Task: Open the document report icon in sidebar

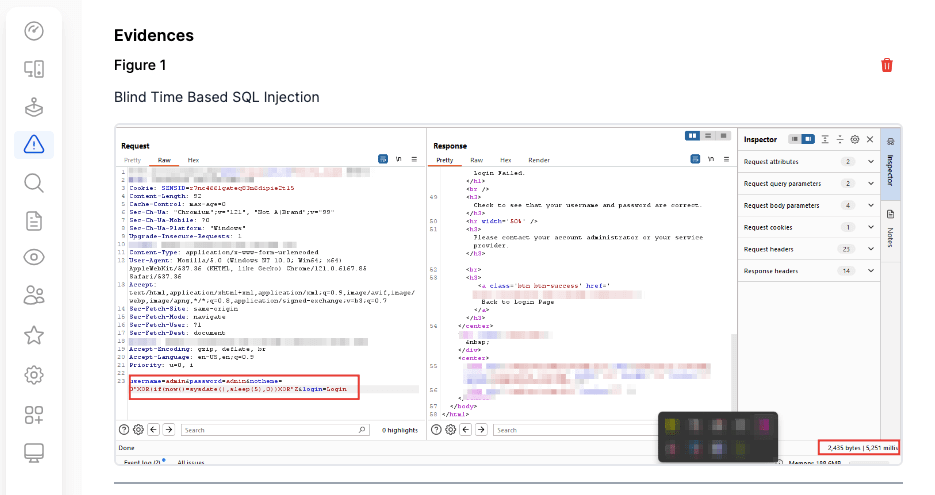Action: (x=34, y=221)
